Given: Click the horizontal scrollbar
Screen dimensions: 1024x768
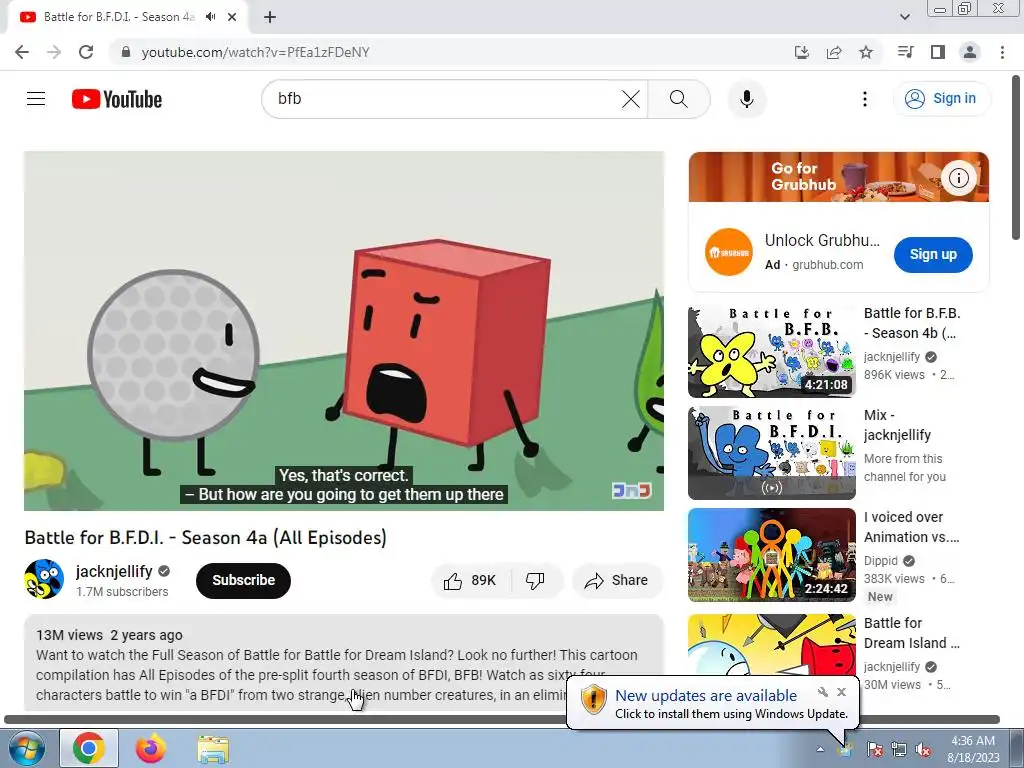Looking at the screenshot, I should coord(502,720).
